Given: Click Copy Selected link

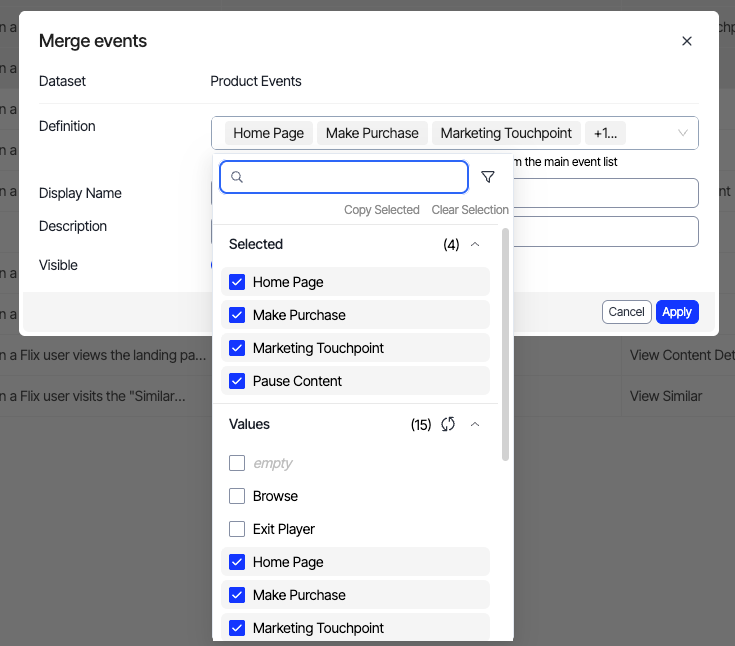Looking at the screenshot, I should (x=381, y=210).
